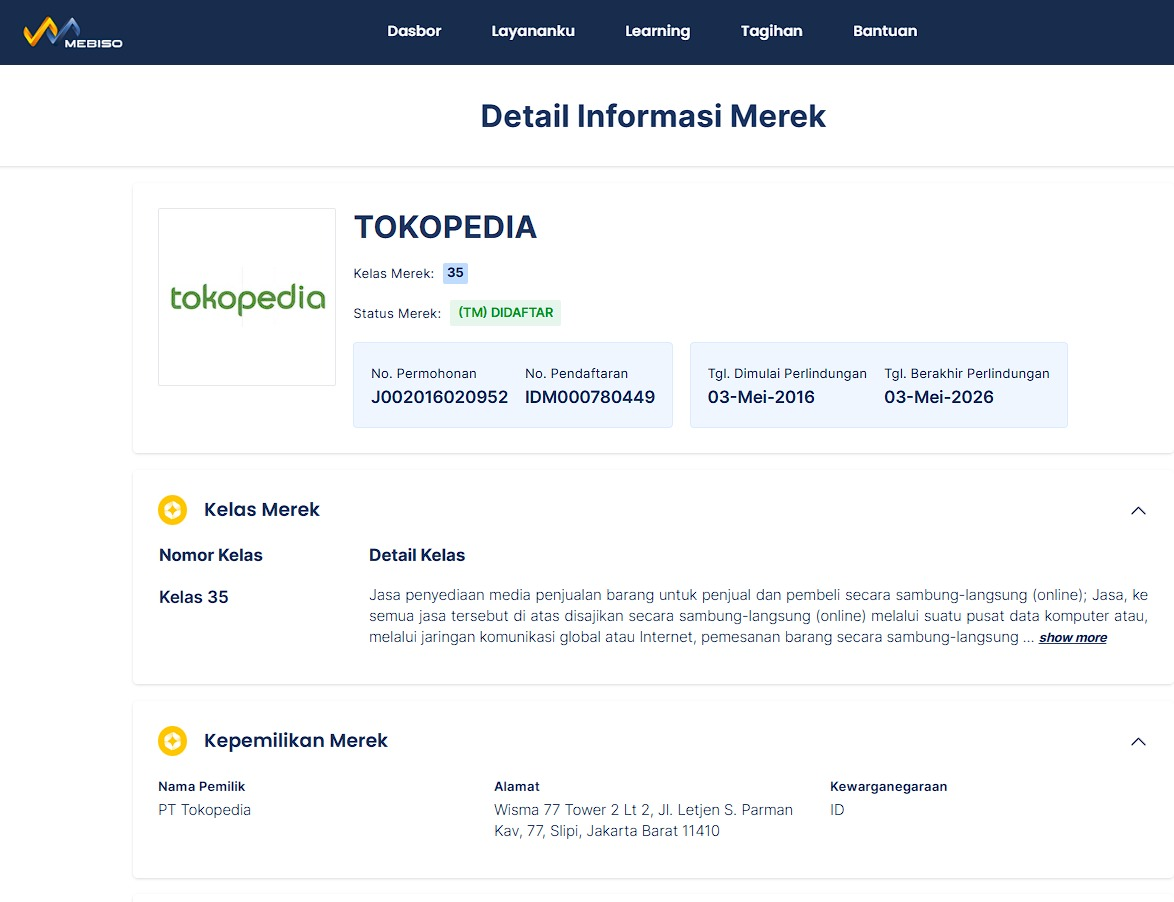
Task: Select application number J002016020952
Action: pyautogui.click(x=440, y=397)
